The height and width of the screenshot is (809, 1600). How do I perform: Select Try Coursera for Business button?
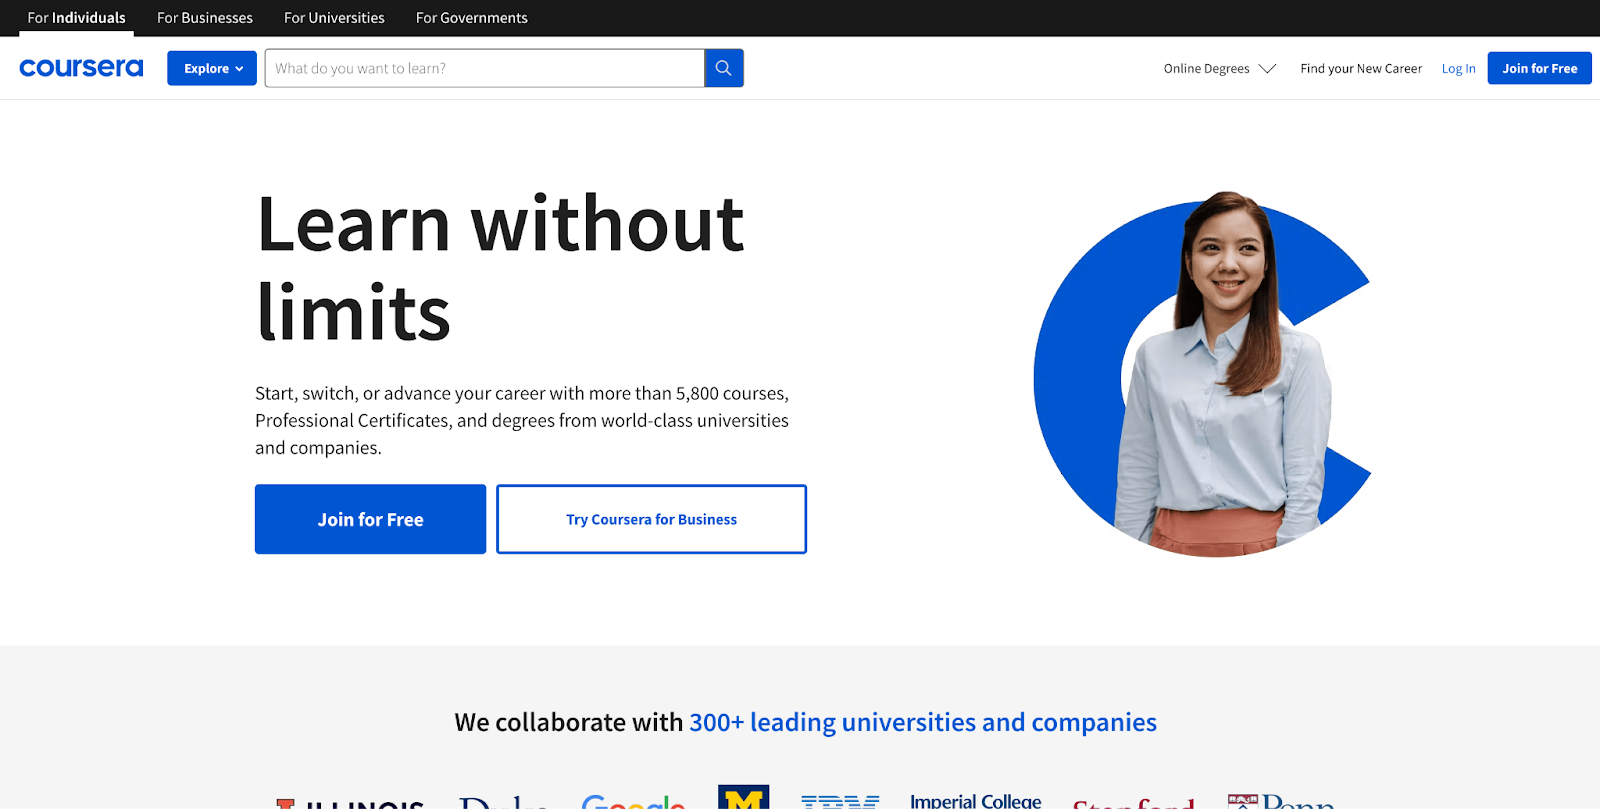tap(651, 519)
